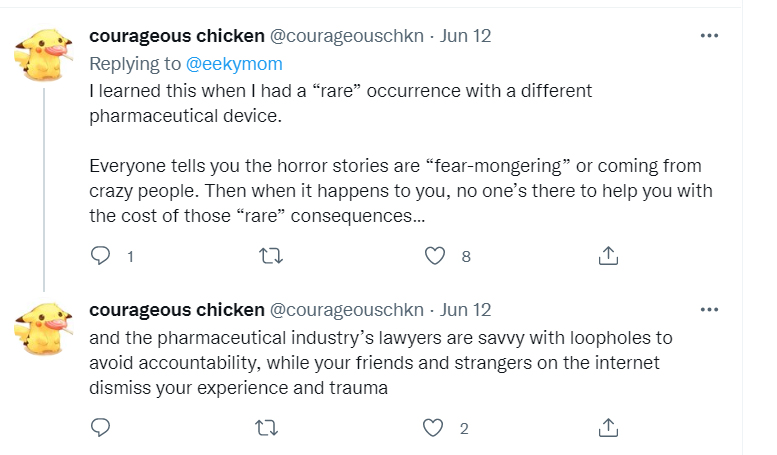Open tweet text about pharmaceutical industry's lawyers
777x455 pixels.
tap(380, 362)
